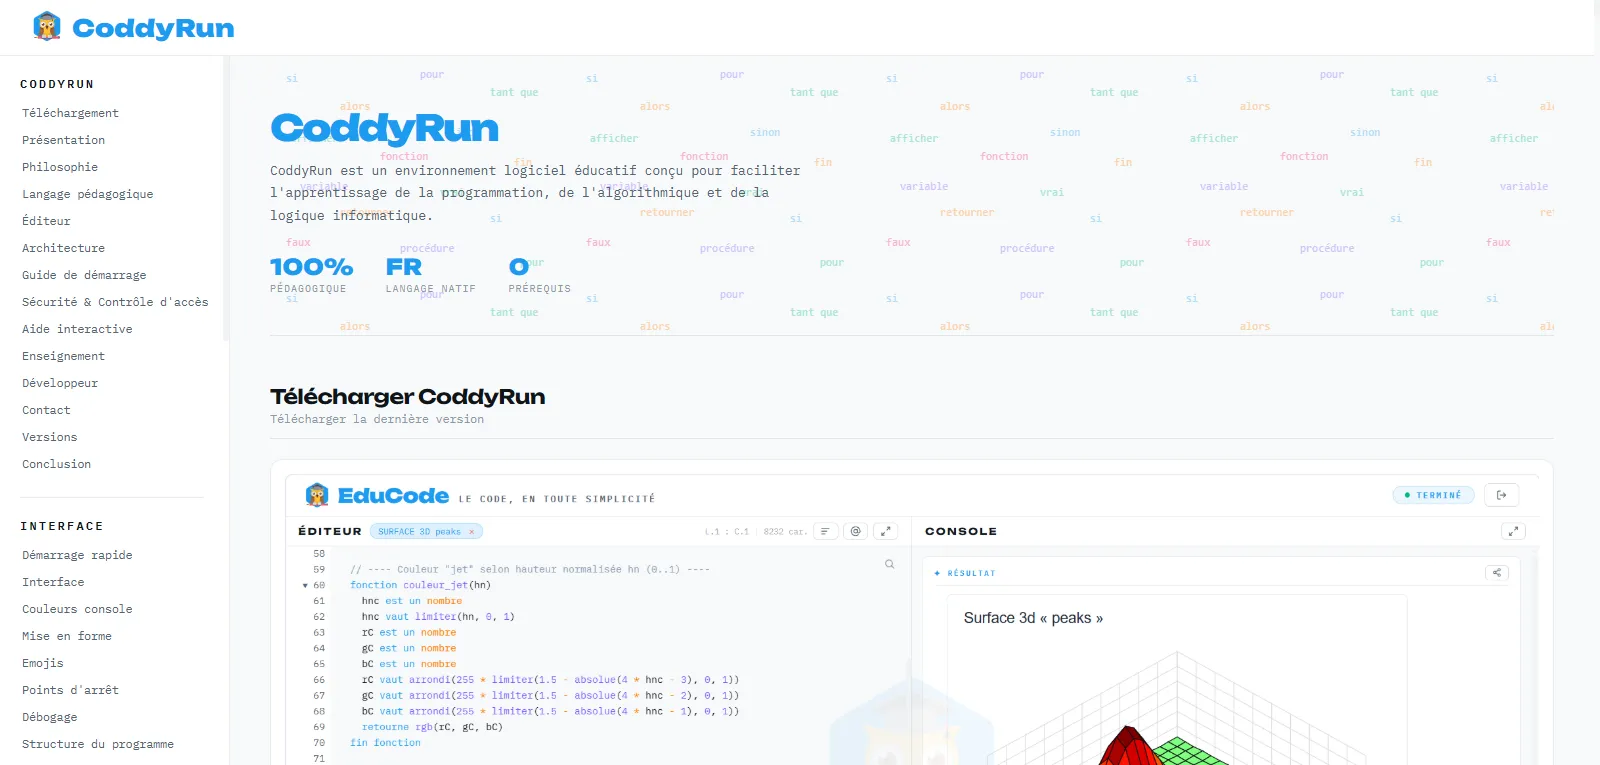Go to Architecture section

coord(63,248)
